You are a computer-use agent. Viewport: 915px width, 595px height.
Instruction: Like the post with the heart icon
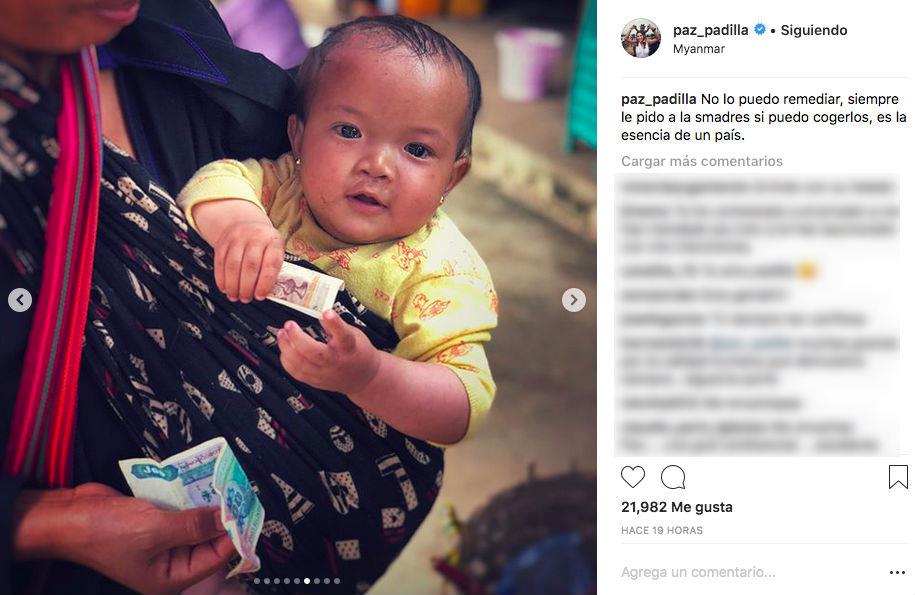pos(633,477)
